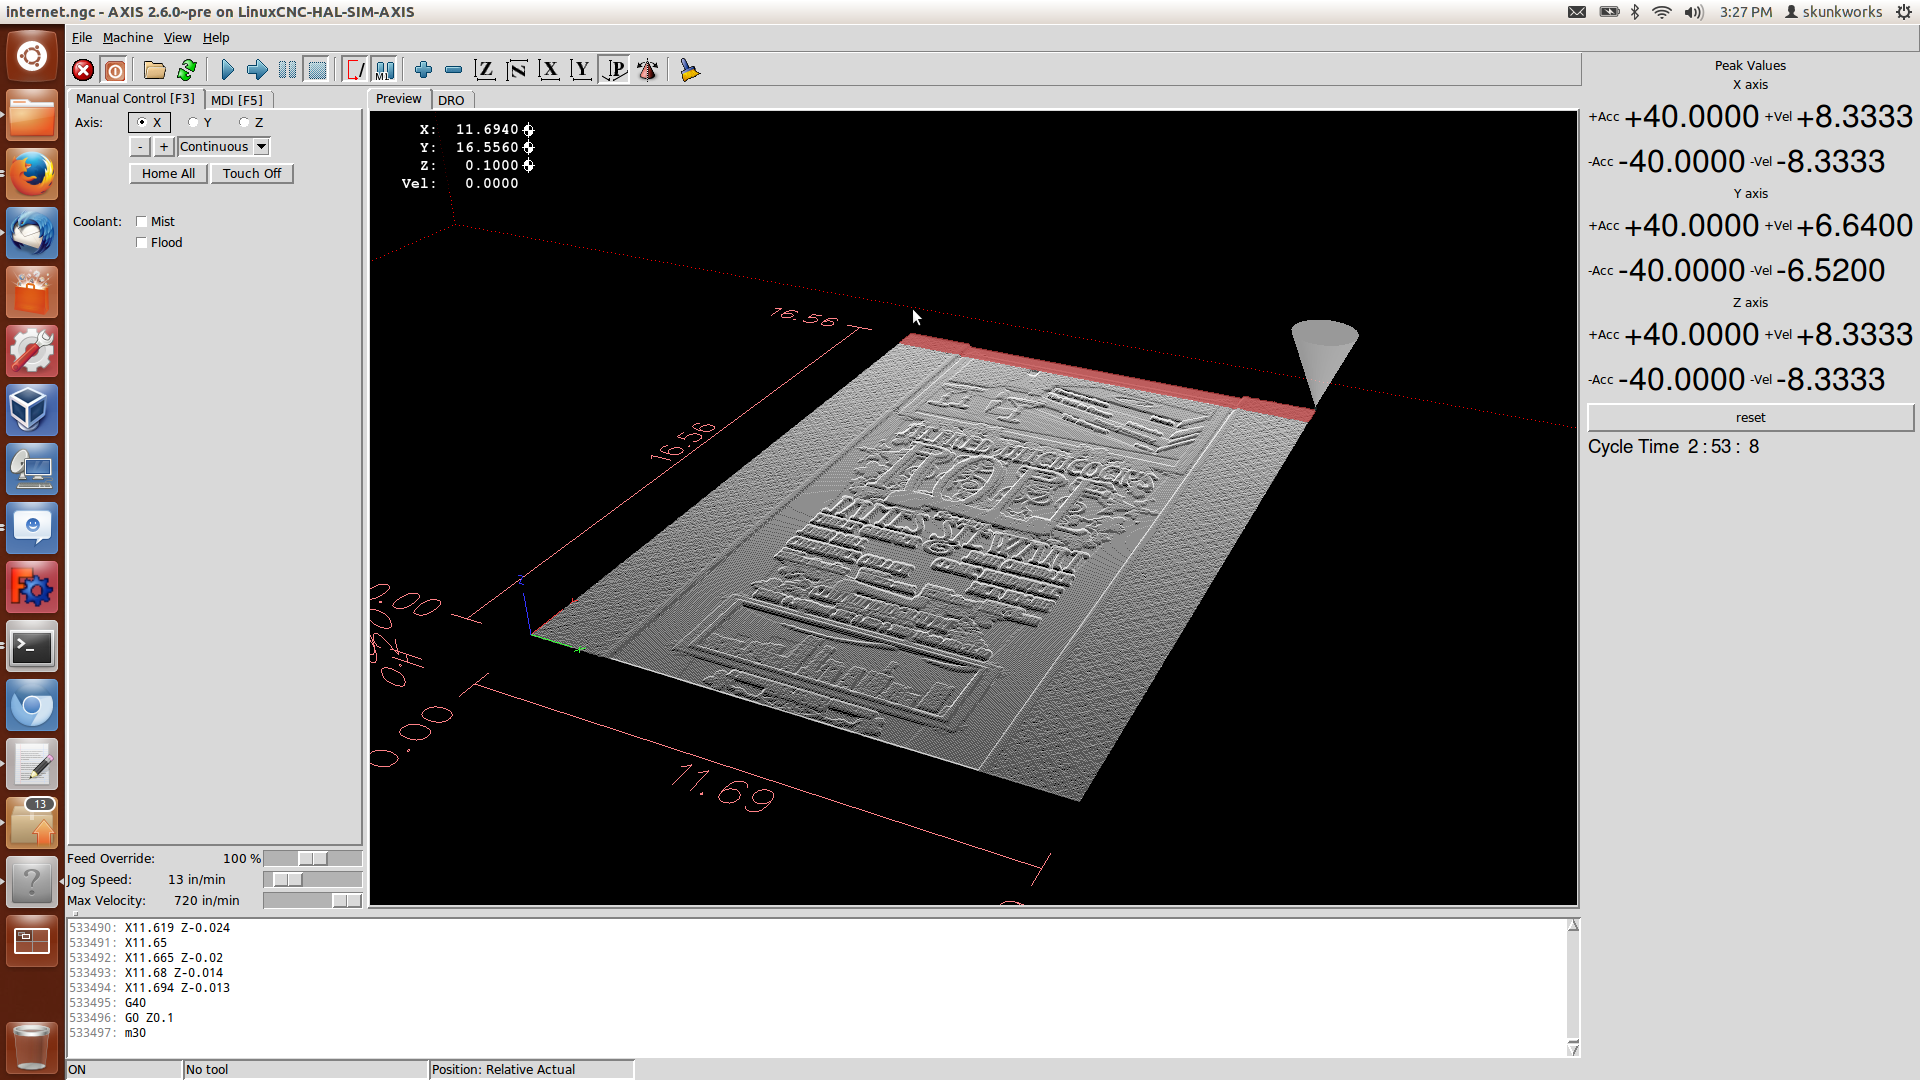Screen dimensions: 1920x1080
Task: Open Ubuntu Dash home button
Action: (32, 56)
